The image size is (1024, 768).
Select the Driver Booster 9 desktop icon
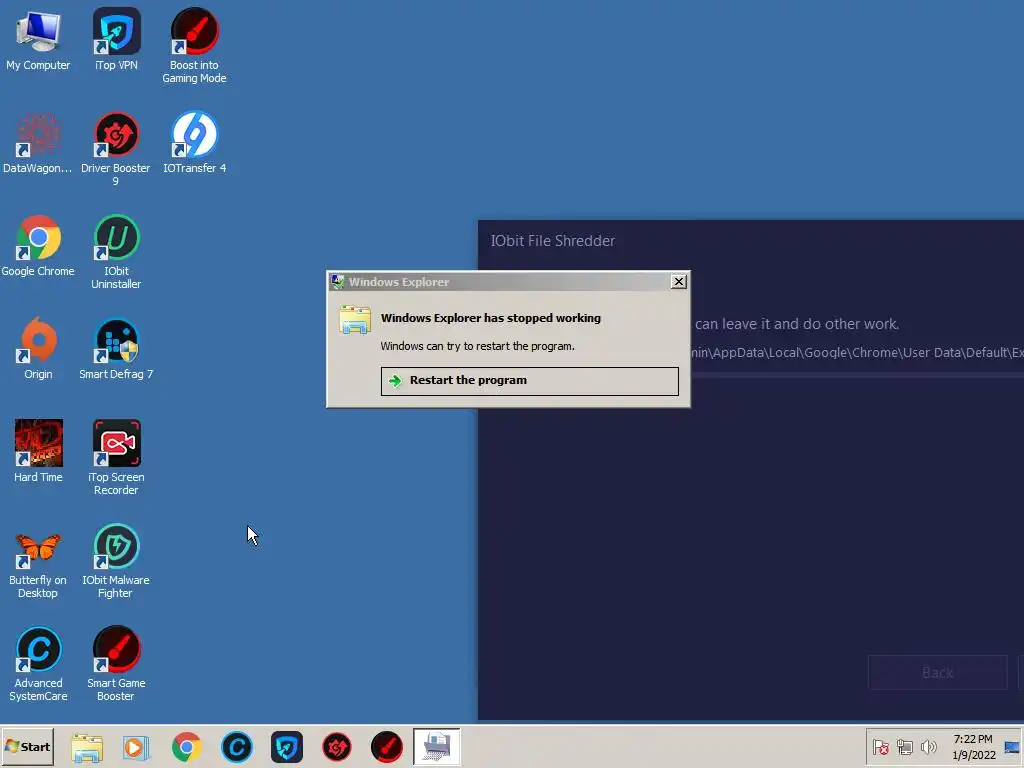pos(116,149)
